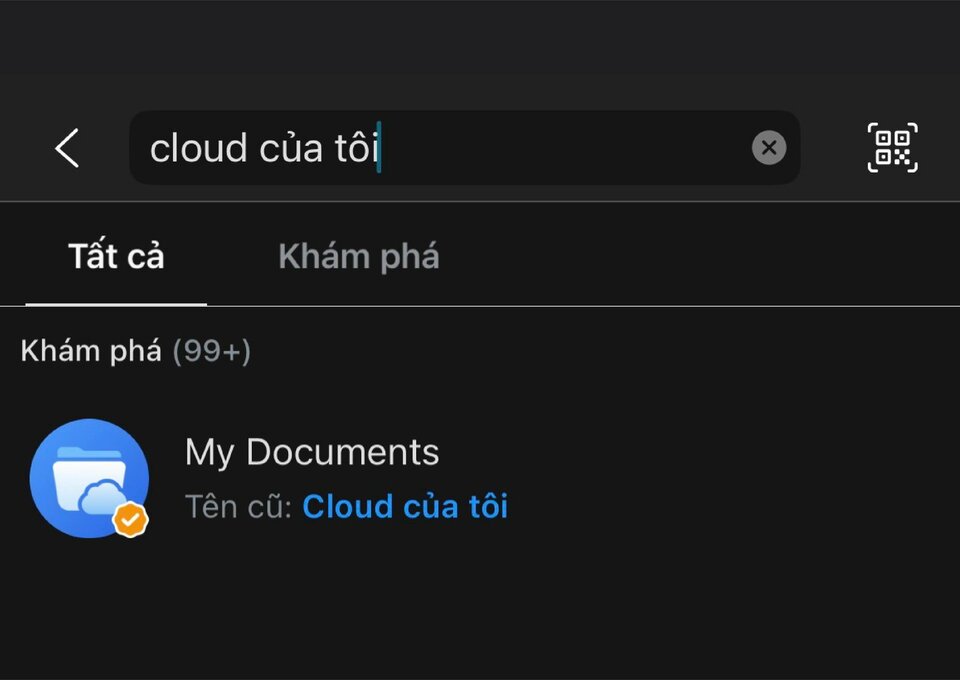
Task: Tap the My Documents result title text
Action: pyautogui.click(x=311, y=452)
